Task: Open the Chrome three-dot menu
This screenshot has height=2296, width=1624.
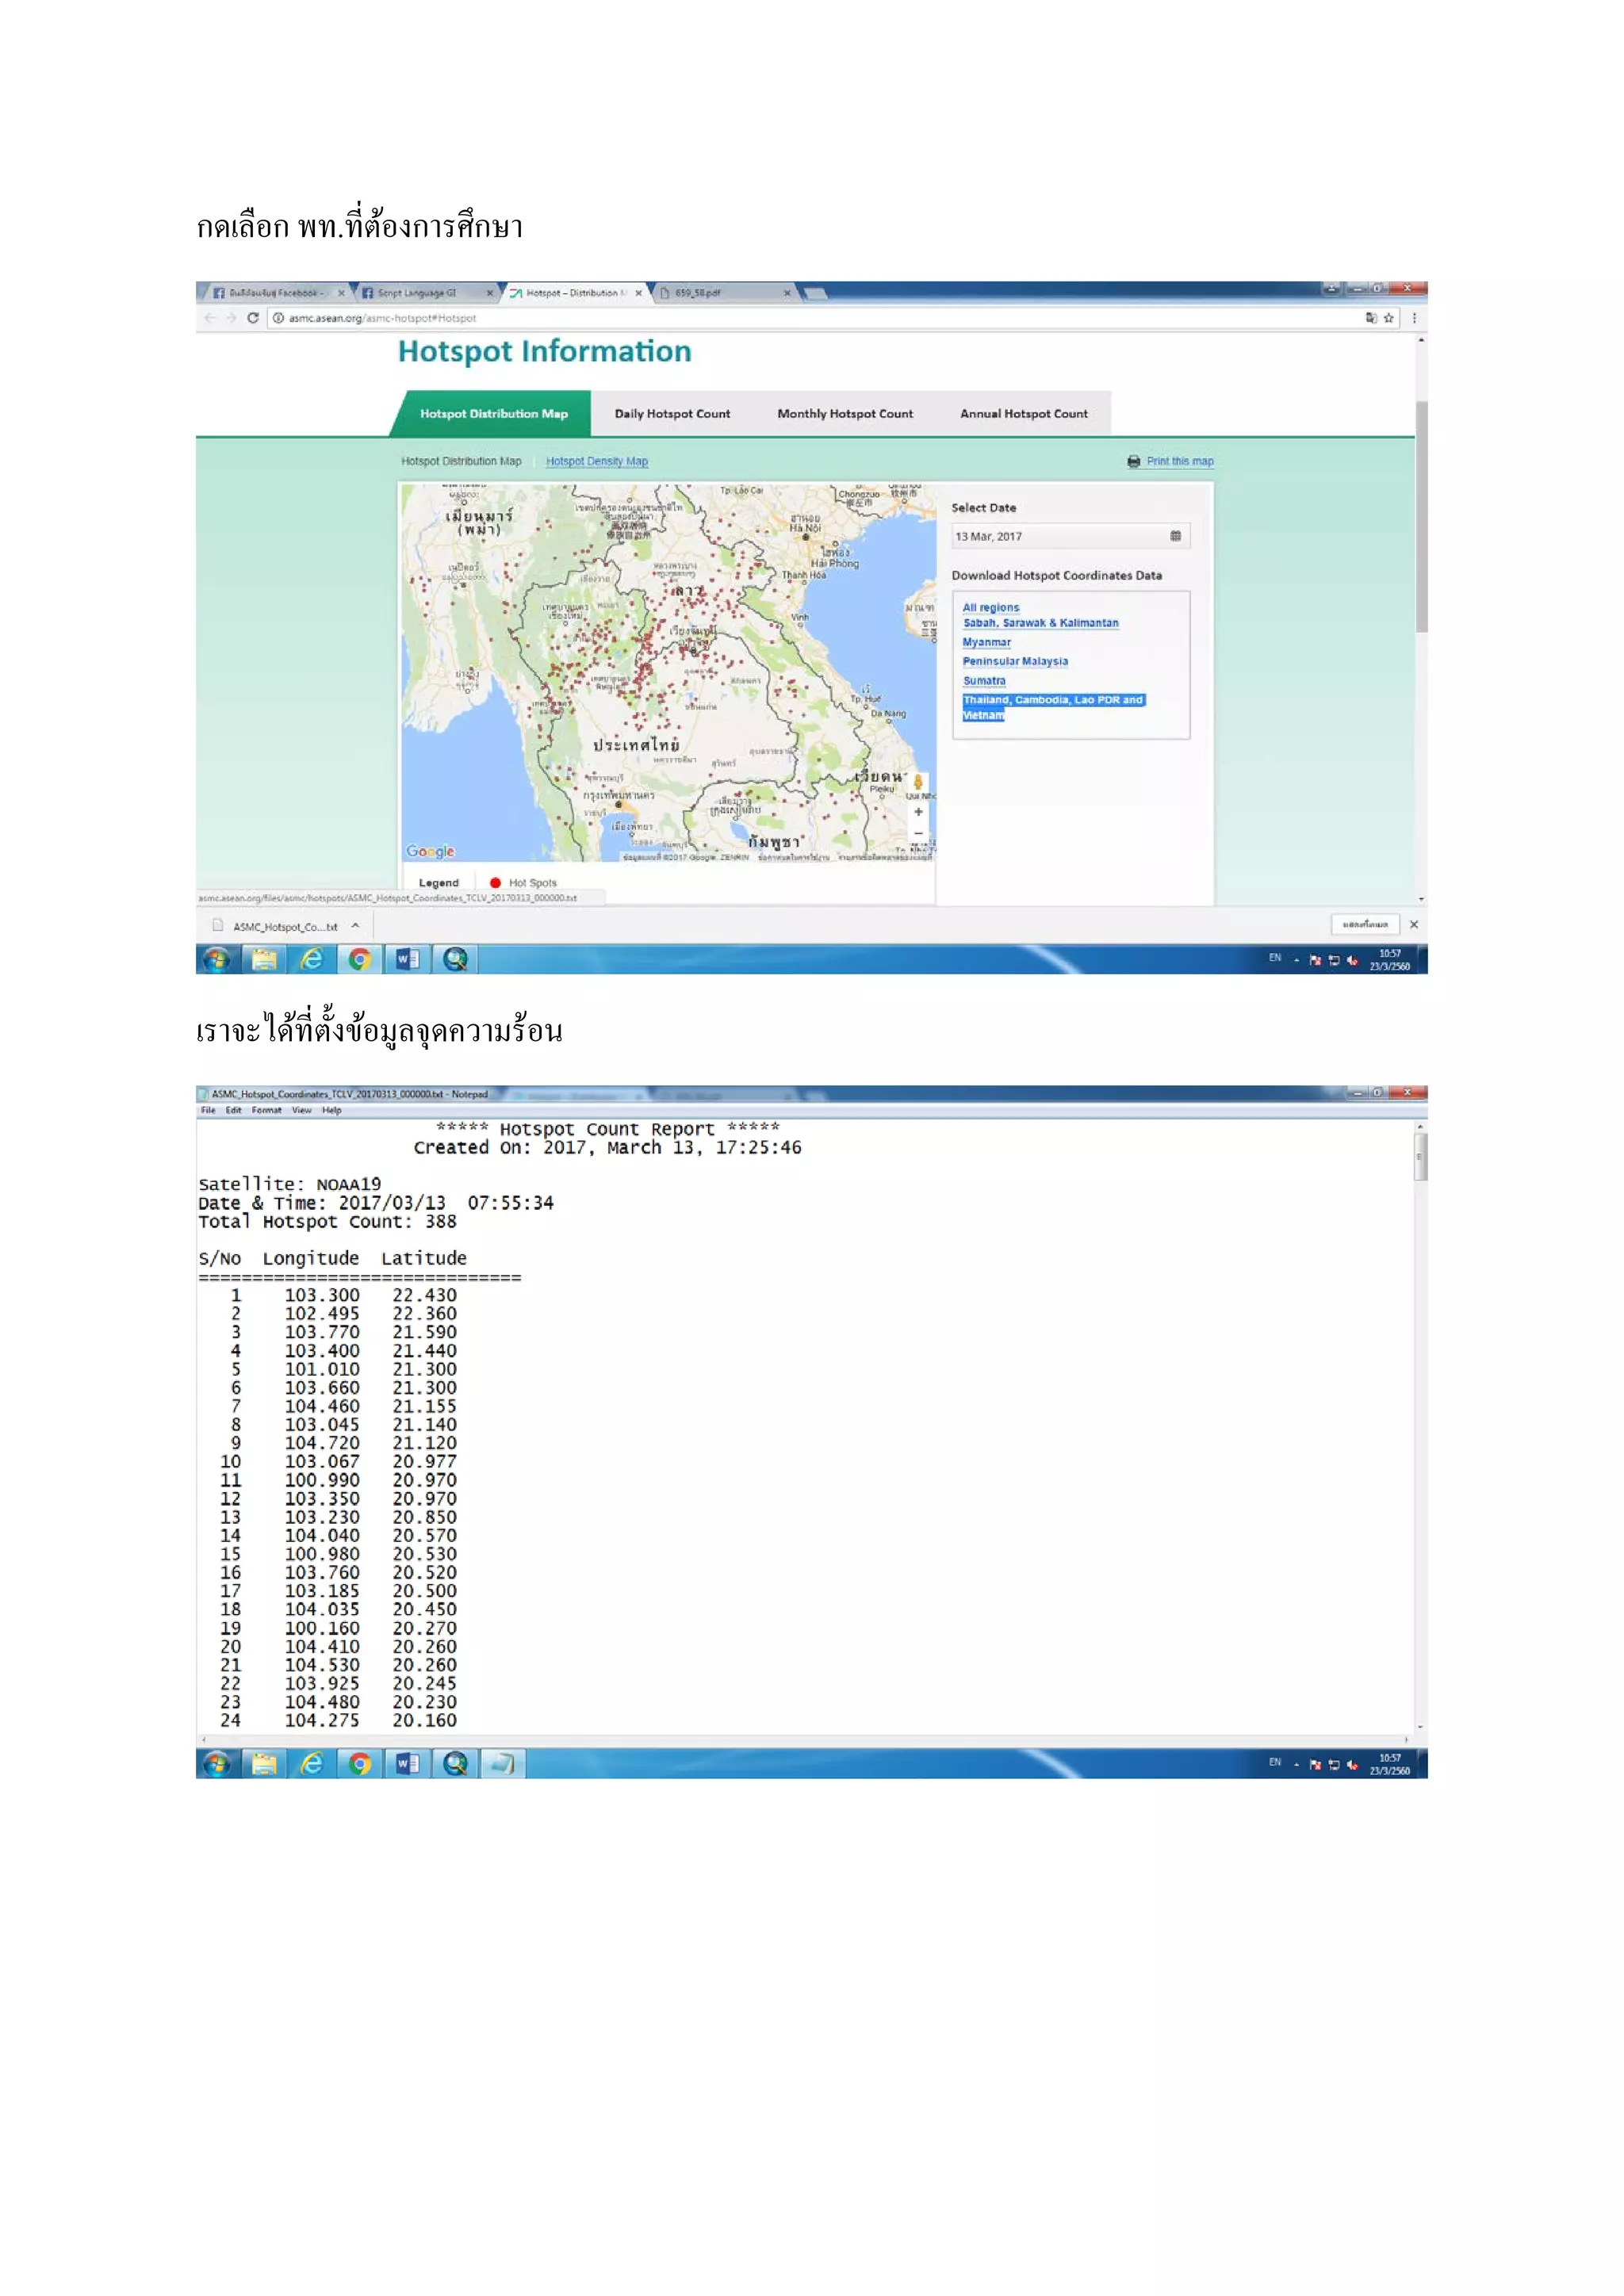Action: tap(1414, 318)
